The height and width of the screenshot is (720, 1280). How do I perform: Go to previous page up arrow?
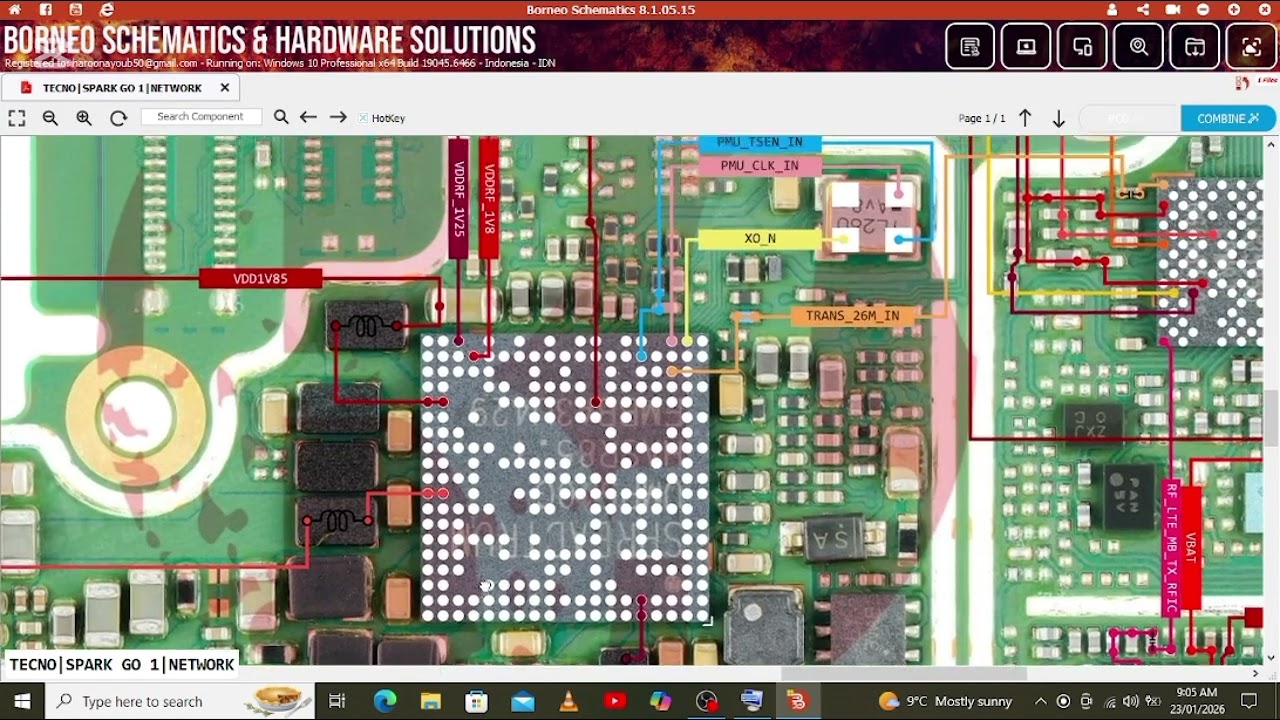tap(1025, 118)
